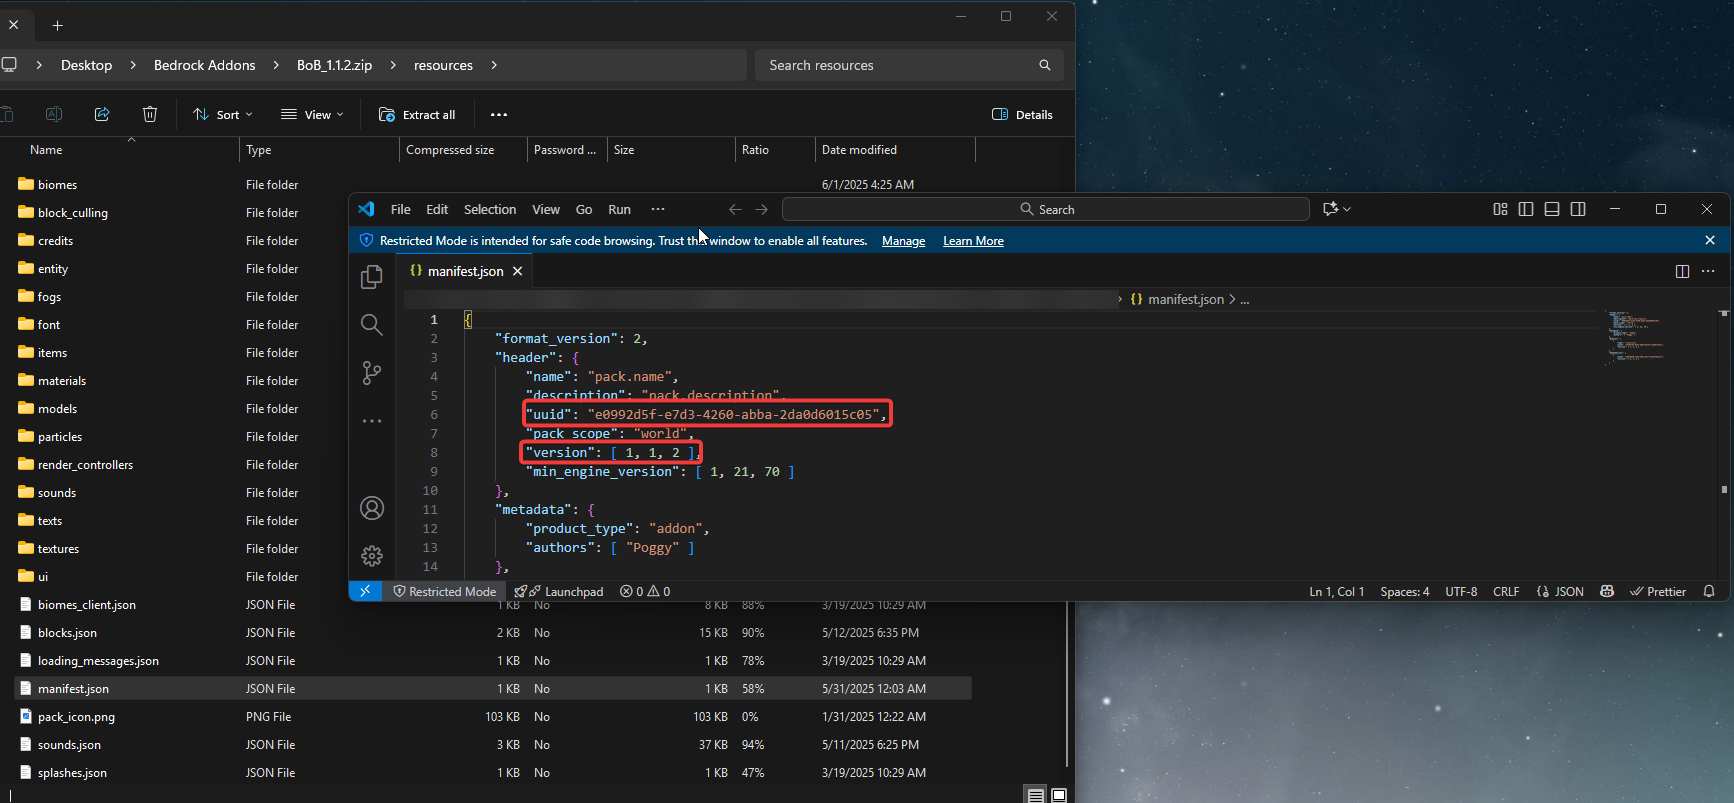Open the Search view in activity bar

[x=371, y=325]
